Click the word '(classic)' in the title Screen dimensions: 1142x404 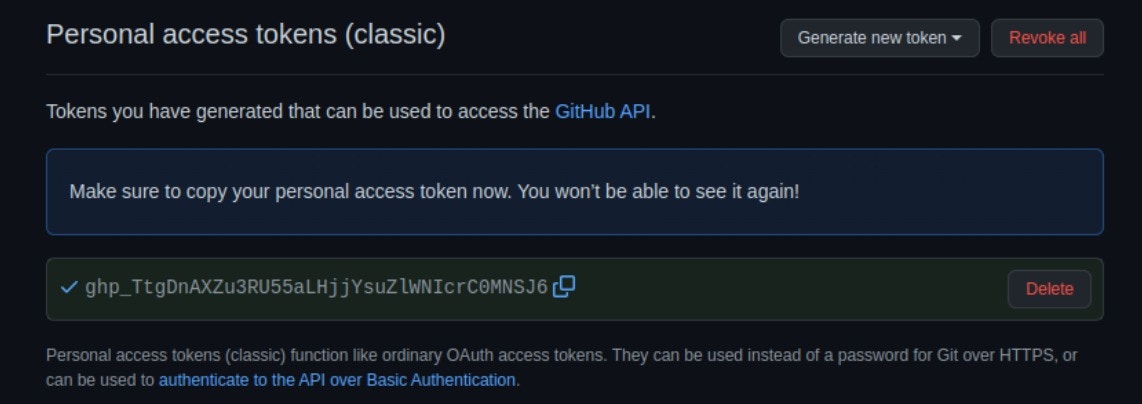[x=395, y=35]
